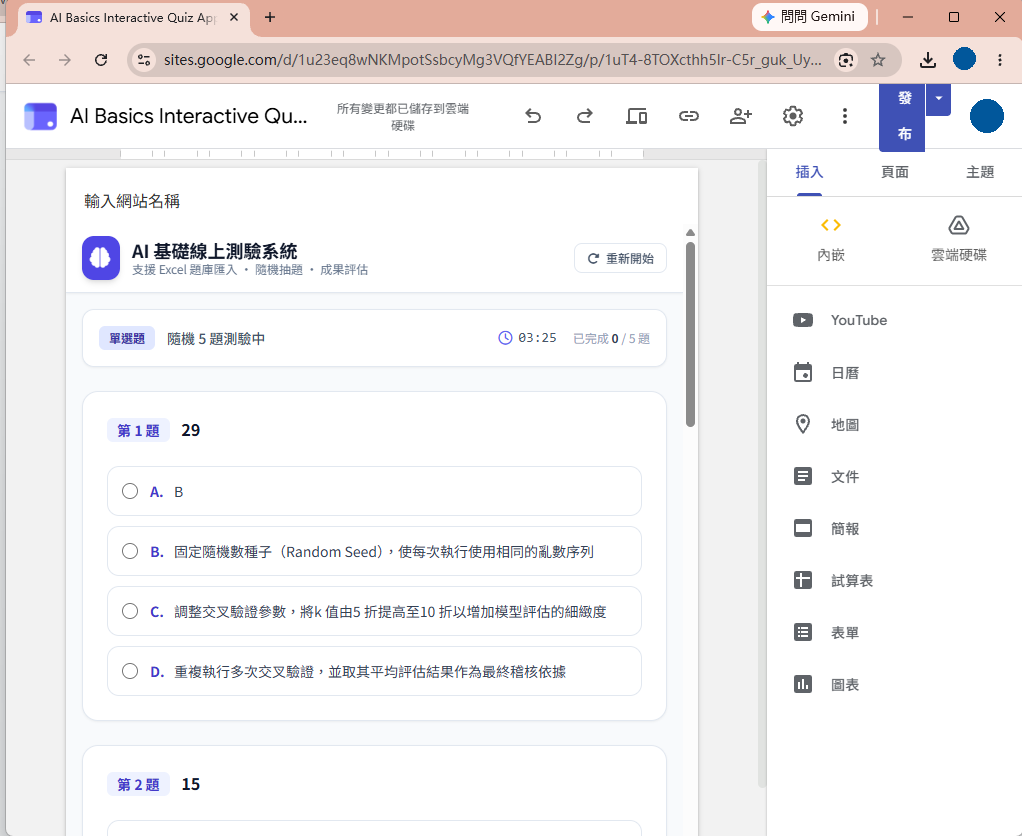Click the undo arrow in Sites toolbar
The width and height of the screenshot is (1022, 836).
tap(533, 116)
